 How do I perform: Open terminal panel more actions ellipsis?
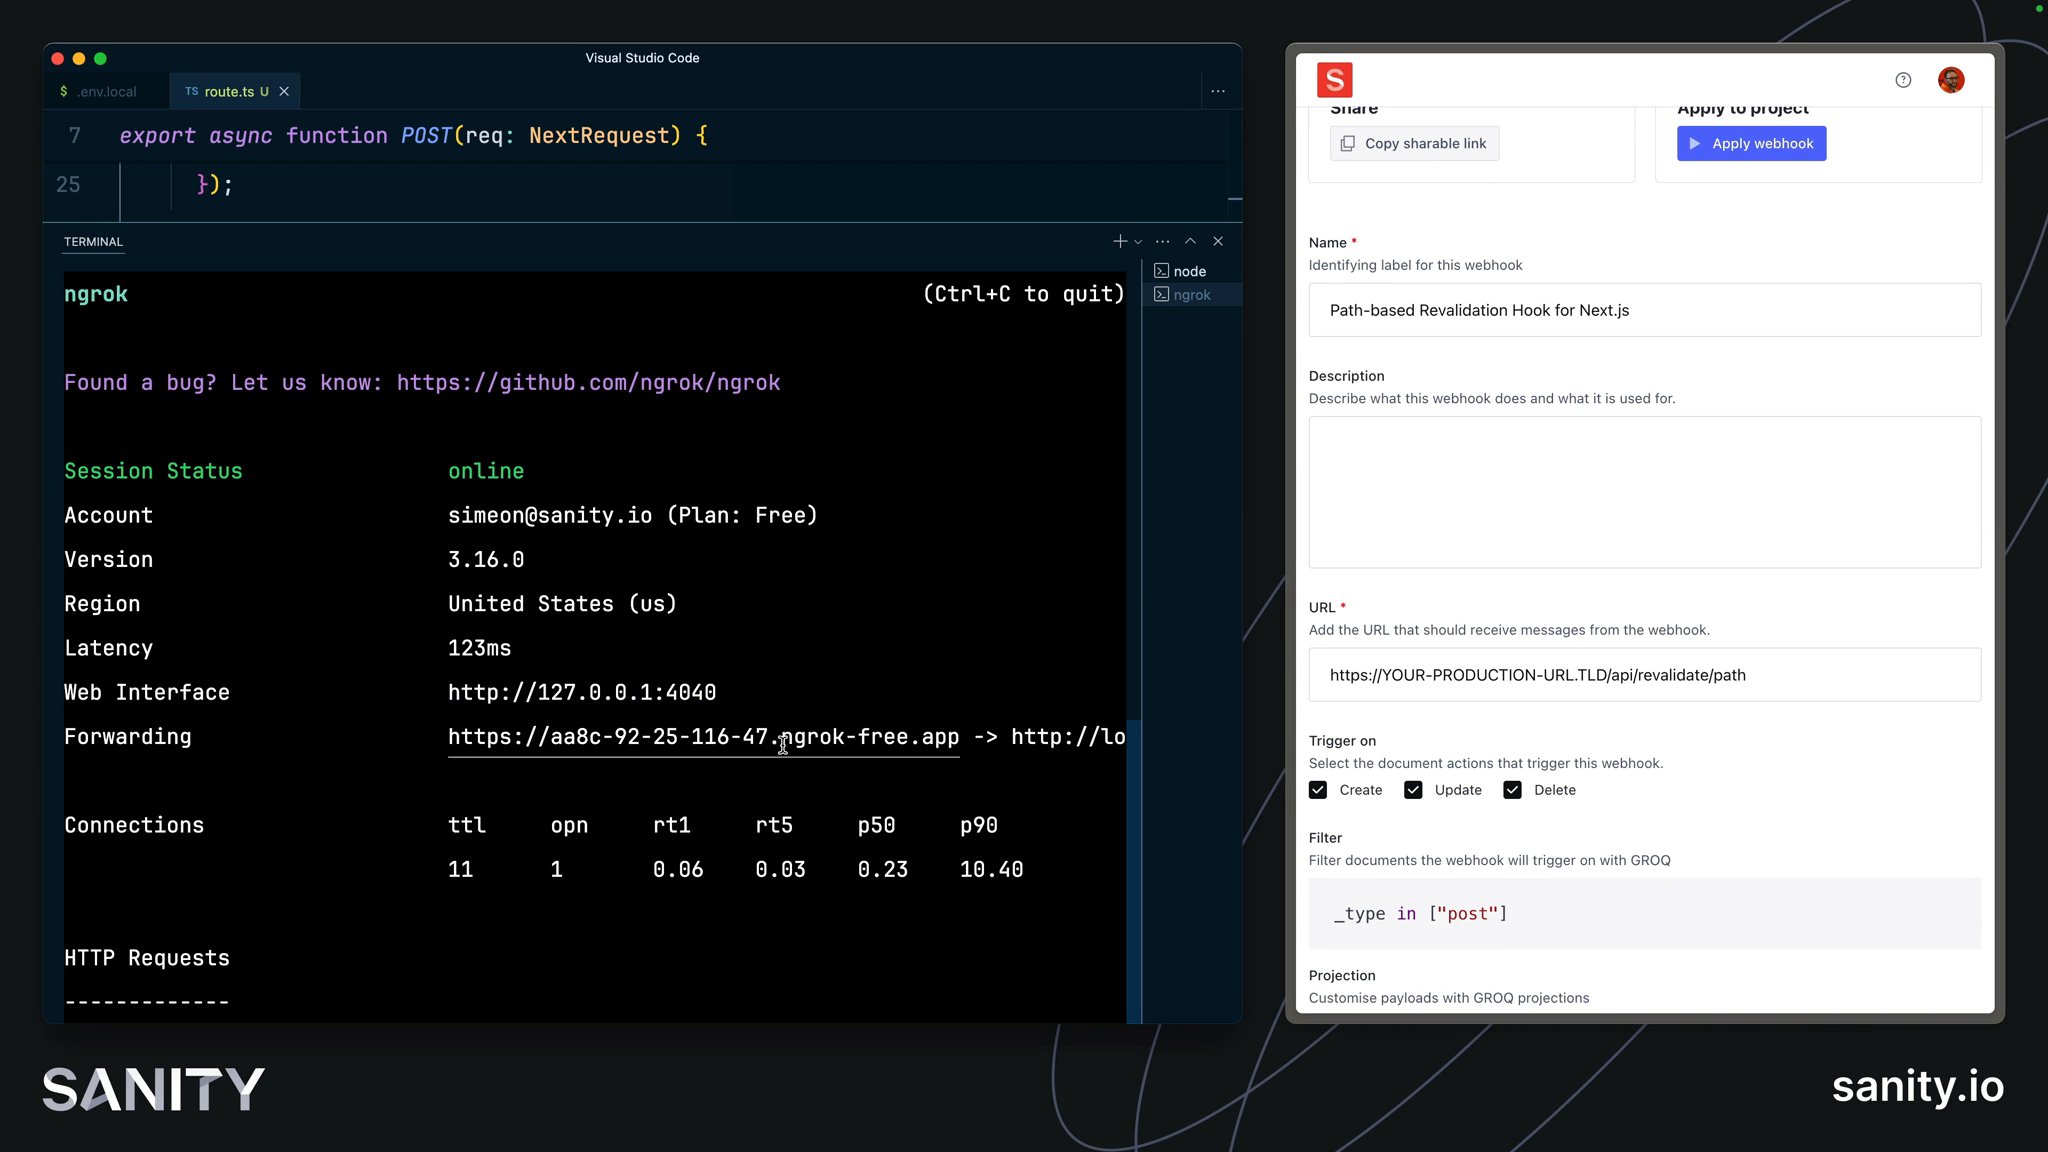point(1162,241)
